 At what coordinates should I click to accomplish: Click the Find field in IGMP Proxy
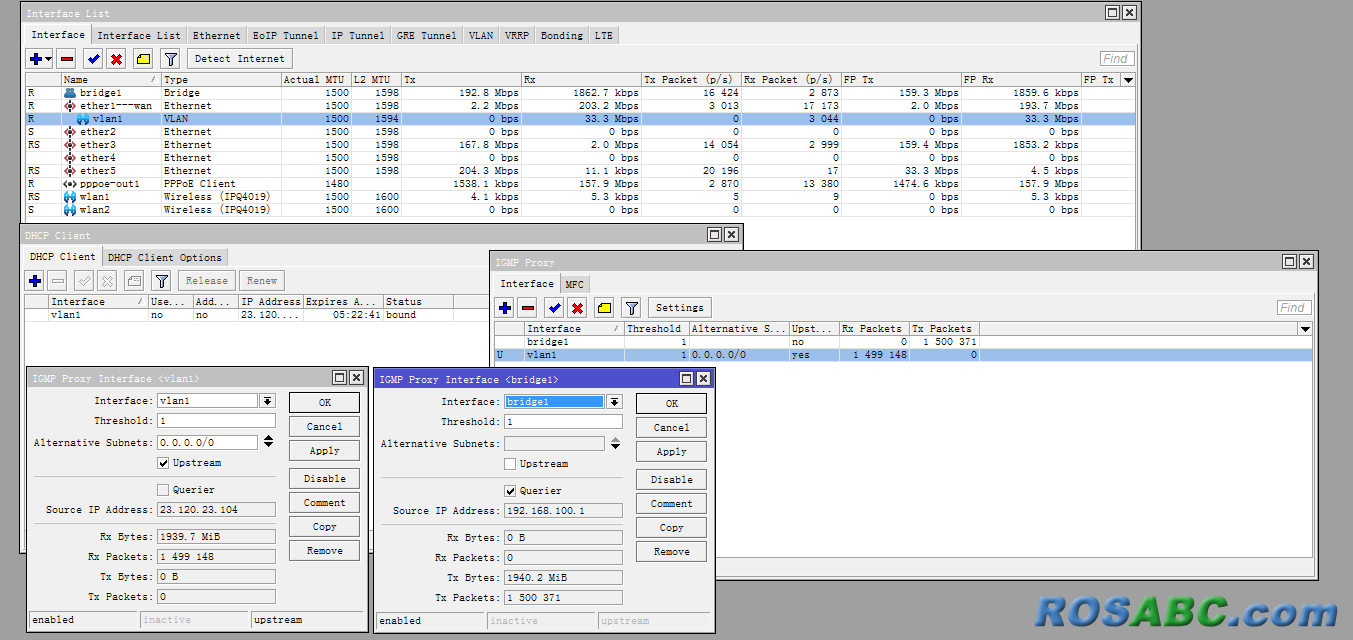point(1293,308)
